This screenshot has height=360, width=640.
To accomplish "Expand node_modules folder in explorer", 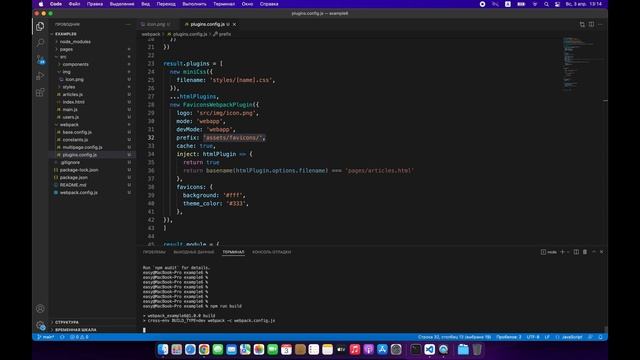I will point(75,42).
